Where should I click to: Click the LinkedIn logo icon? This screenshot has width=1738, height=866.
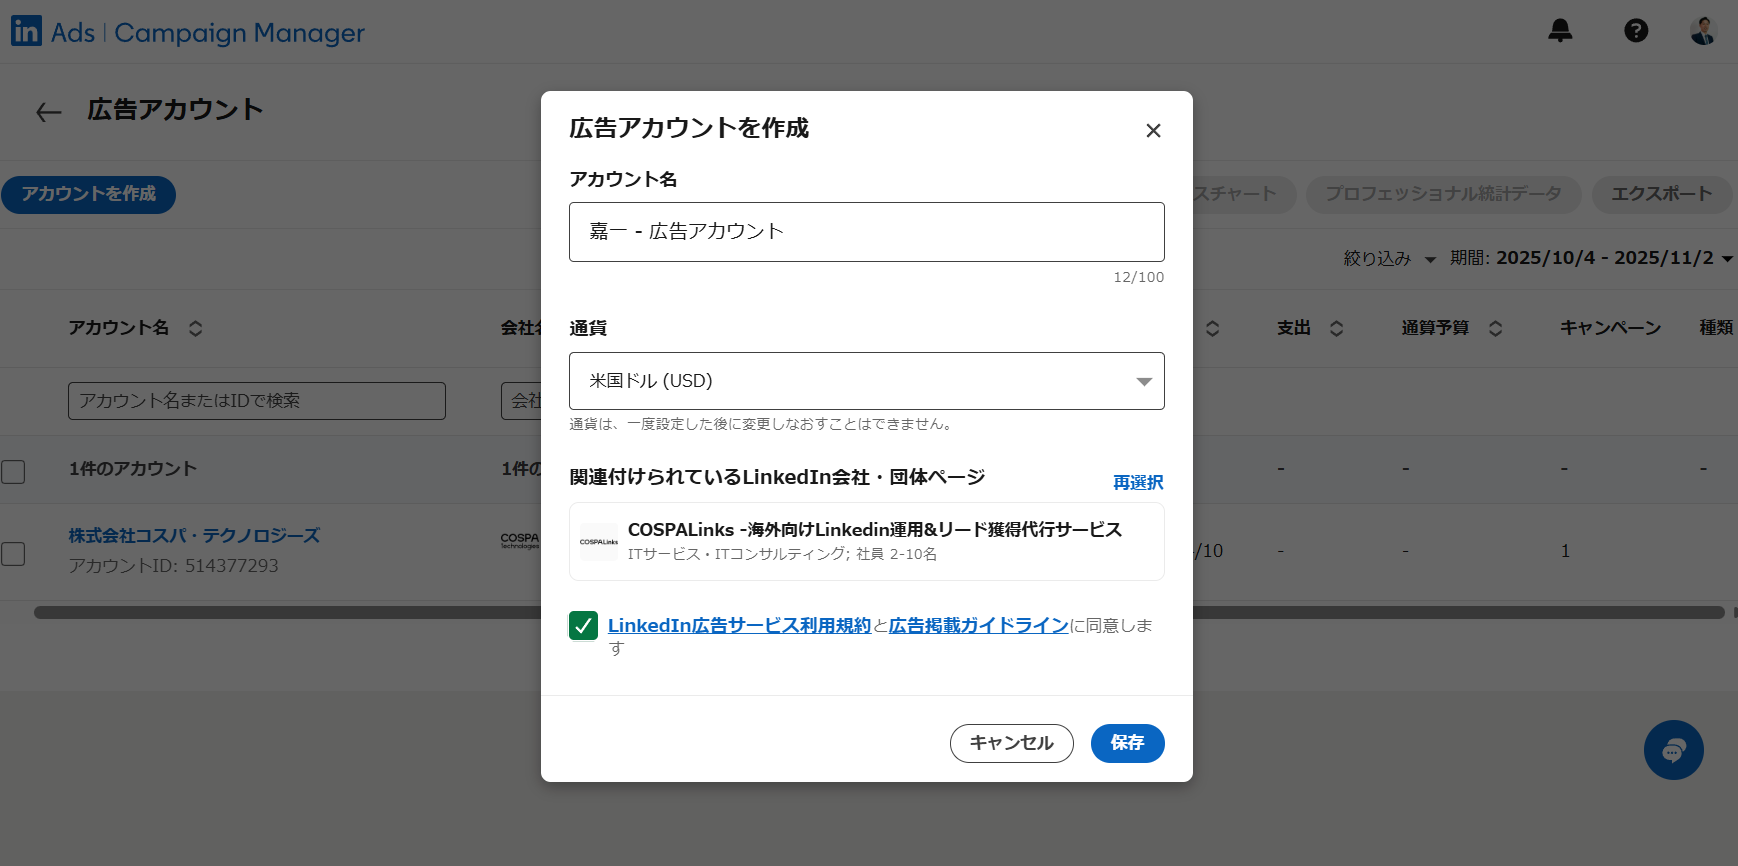[x=26, y=31]
